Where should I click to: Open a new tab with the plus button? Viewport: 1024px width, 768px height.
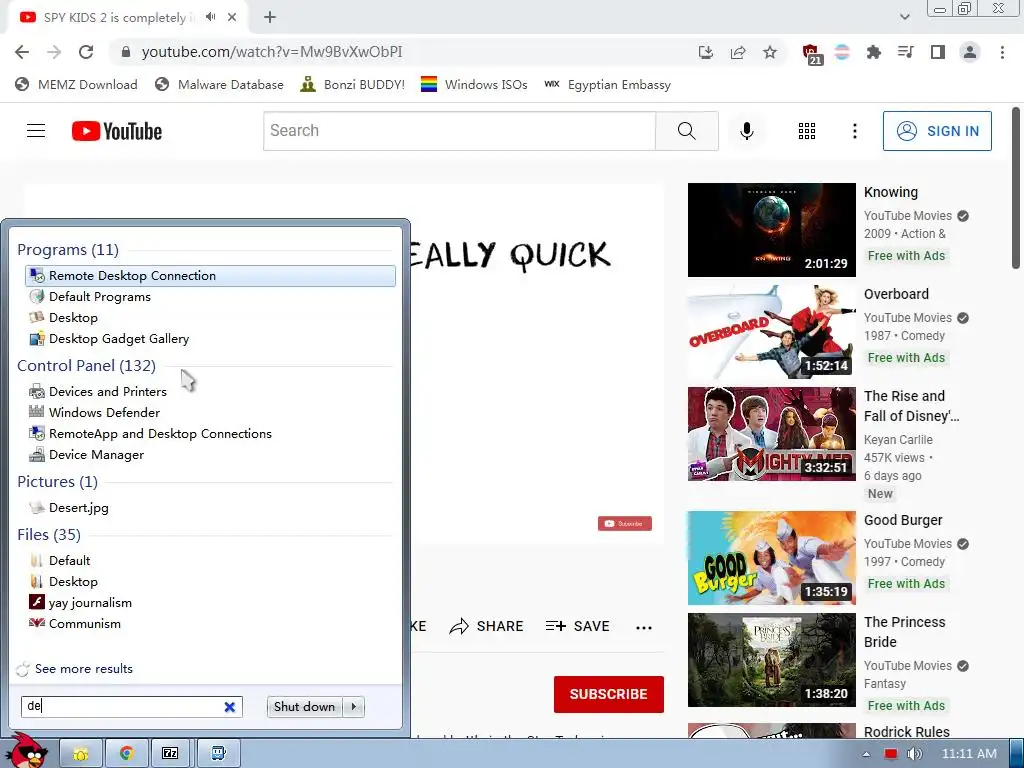click(270, 17)
